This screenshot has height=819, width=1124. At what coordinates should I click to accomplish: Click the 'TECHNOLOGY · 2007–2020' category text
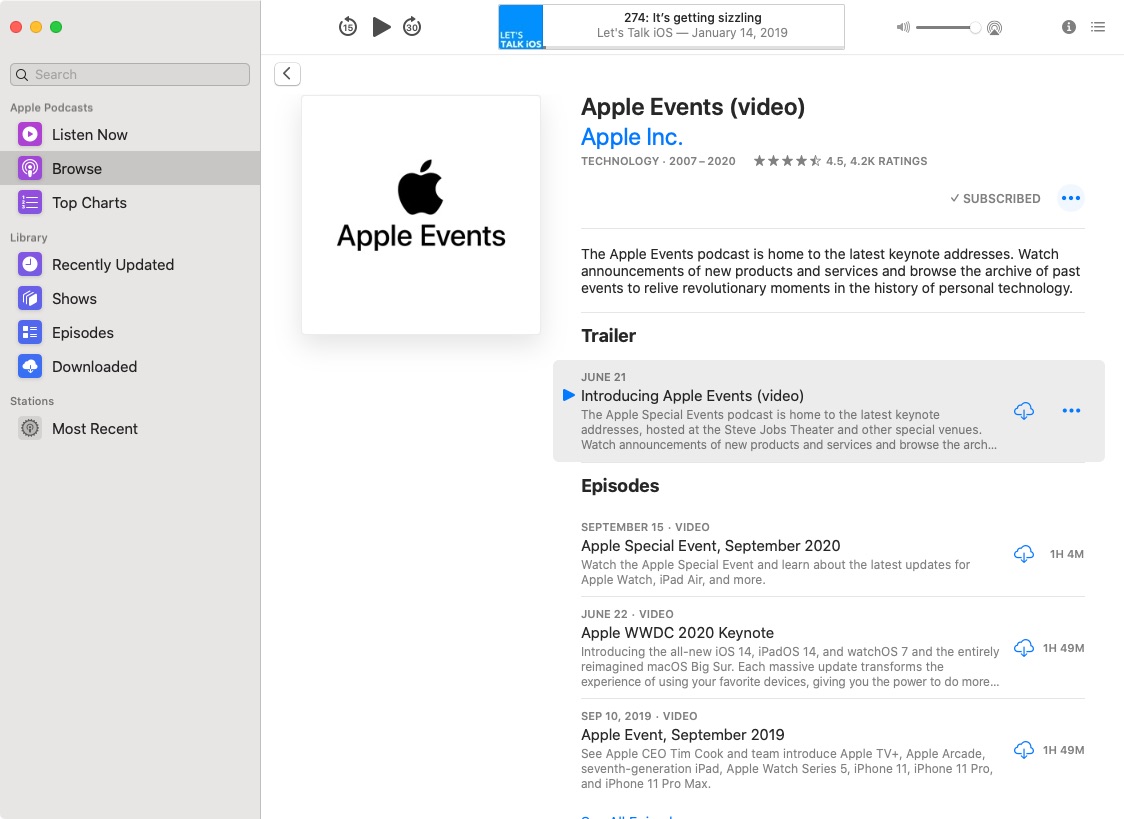[658, 161]
